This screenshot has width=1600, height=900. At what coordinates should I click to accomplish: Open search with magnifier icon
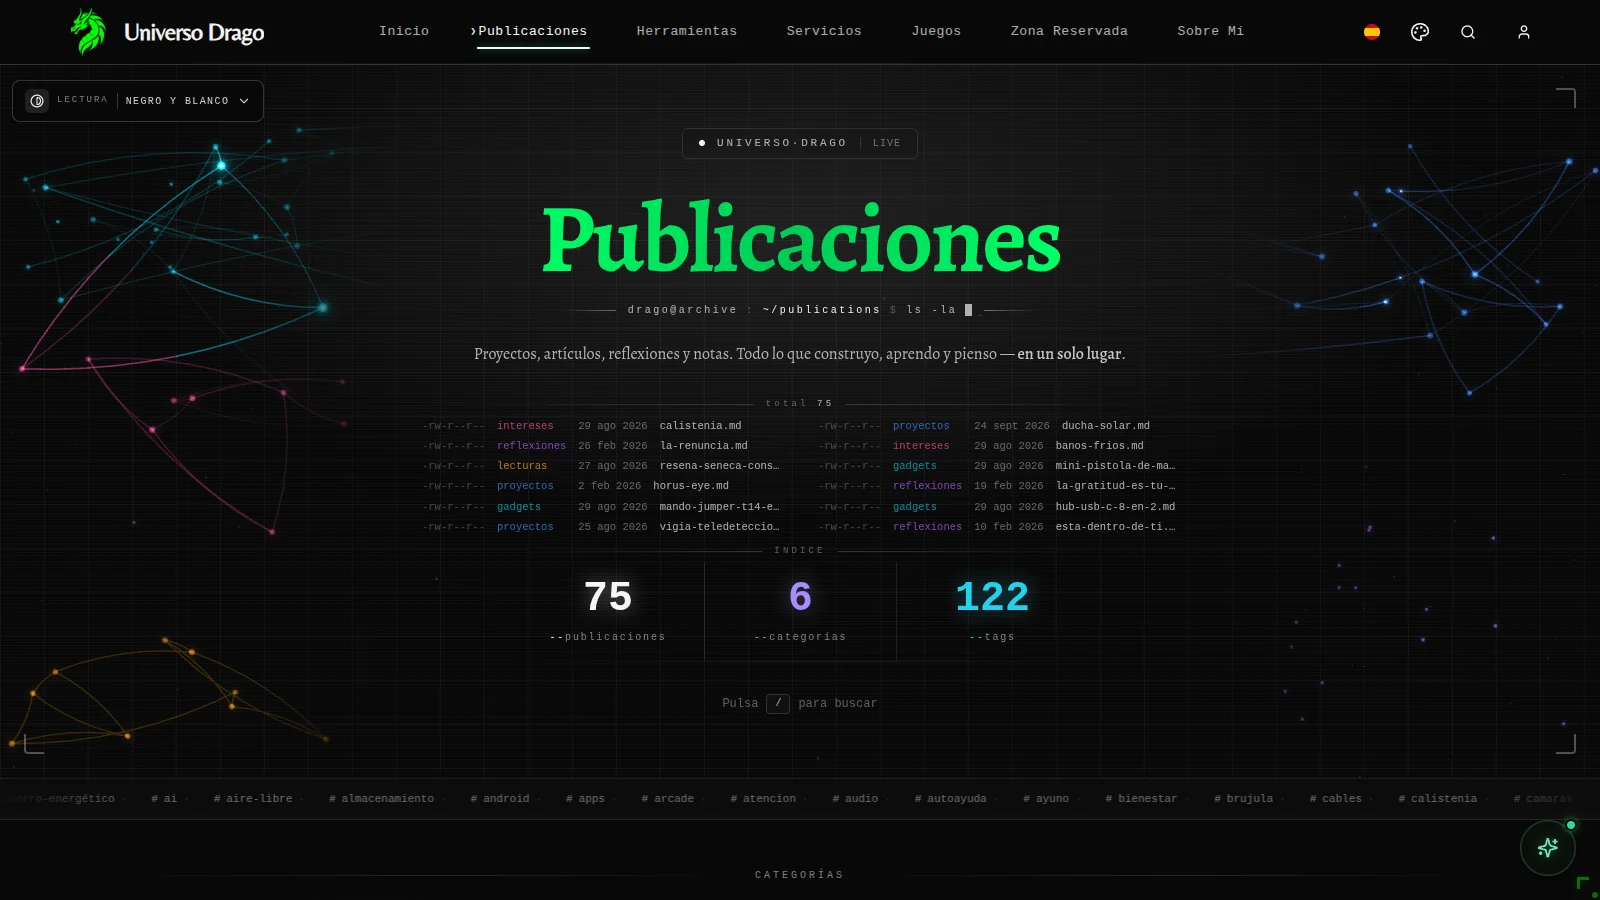click(x=1468, y=32)
